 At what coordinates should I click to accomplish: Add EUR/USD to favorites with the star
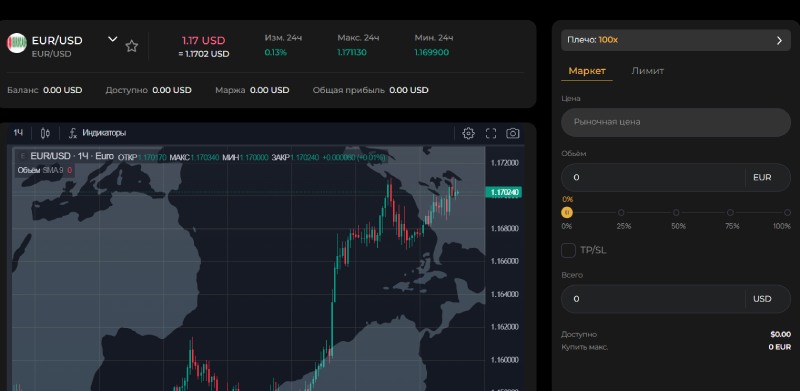(132, 46)
